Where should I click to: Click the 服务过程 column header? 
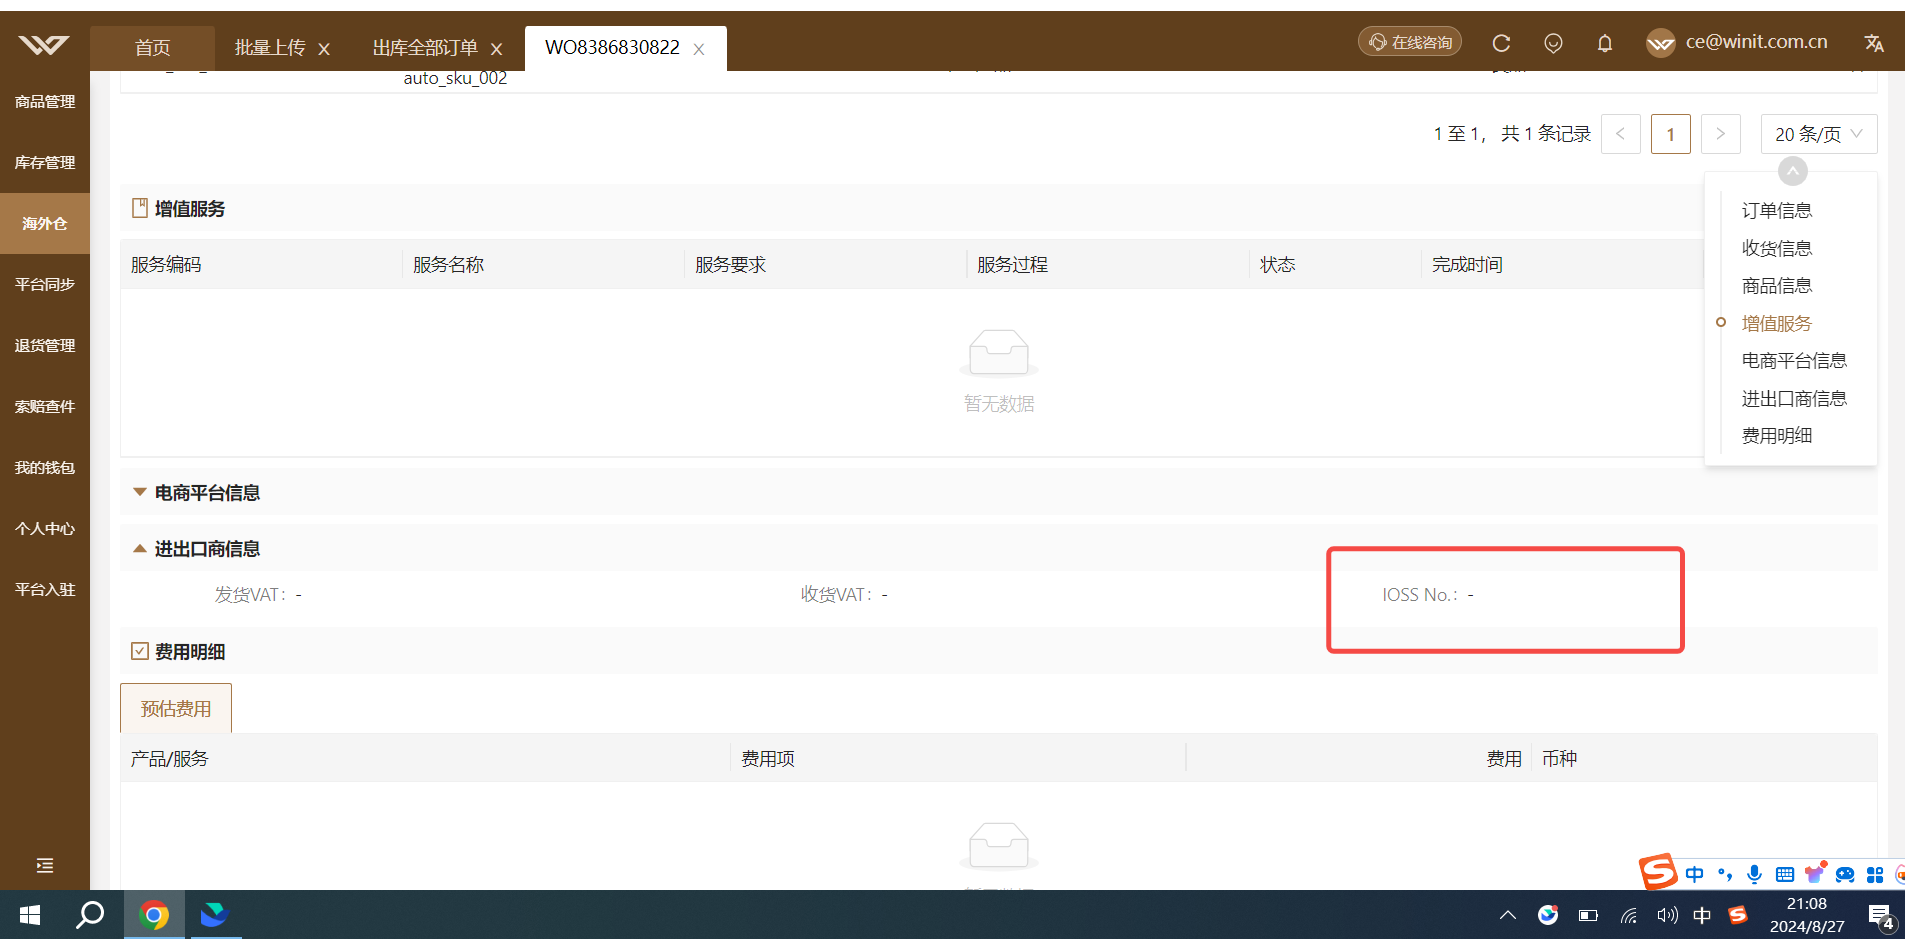pyautogui.click(x=1012, y=265)
